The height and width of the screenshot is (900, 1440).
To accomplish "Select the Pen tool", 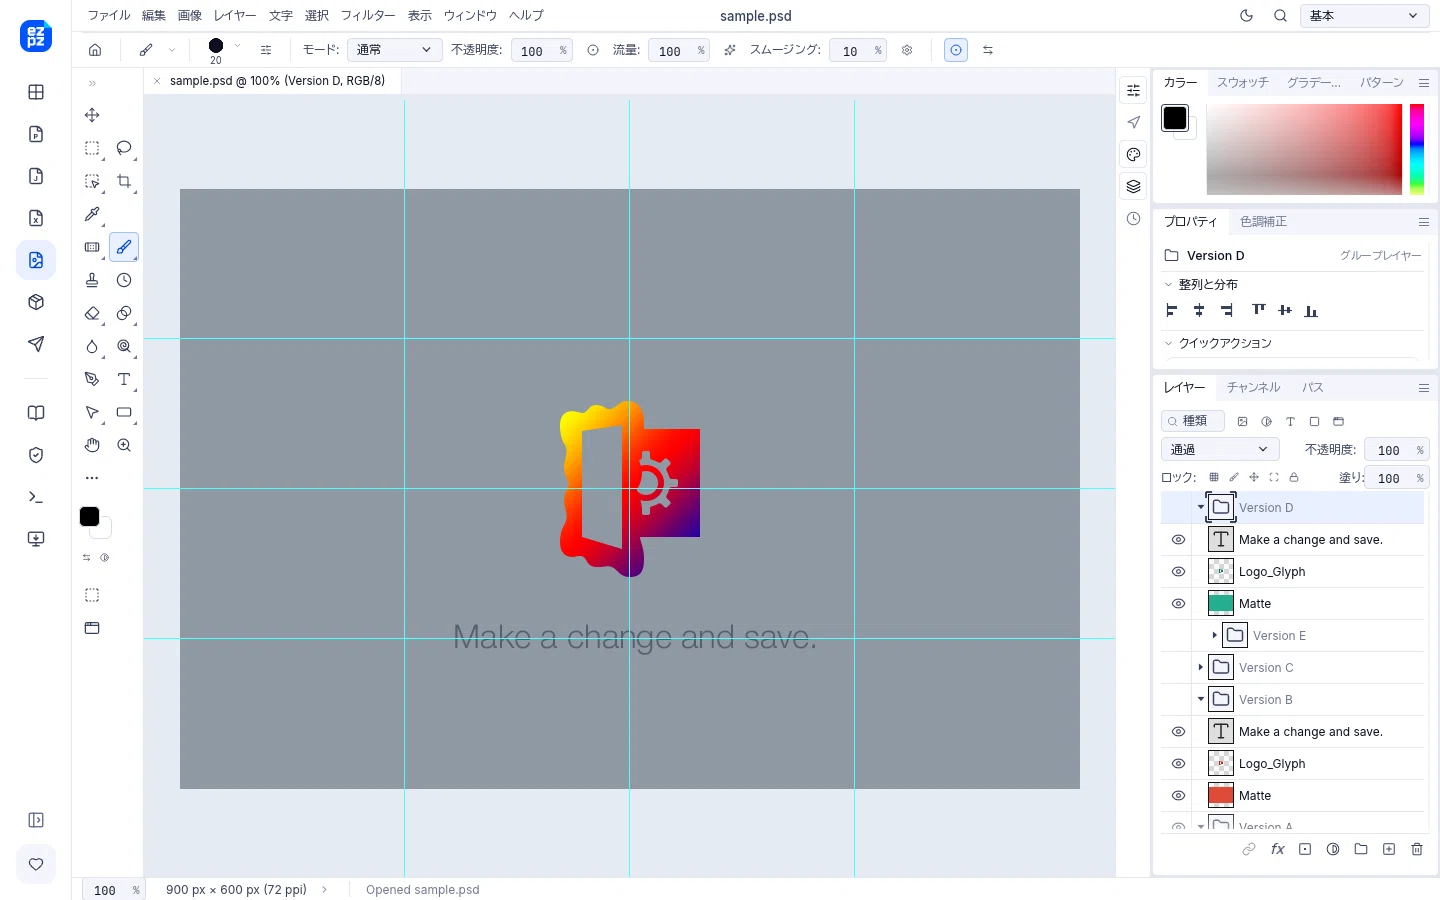I will coord(92,379).
